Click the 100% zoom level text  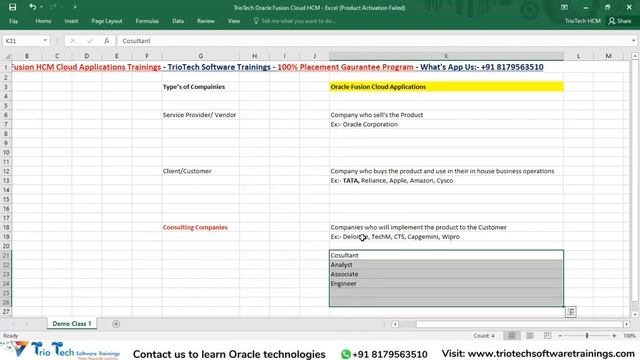[629, 336]
